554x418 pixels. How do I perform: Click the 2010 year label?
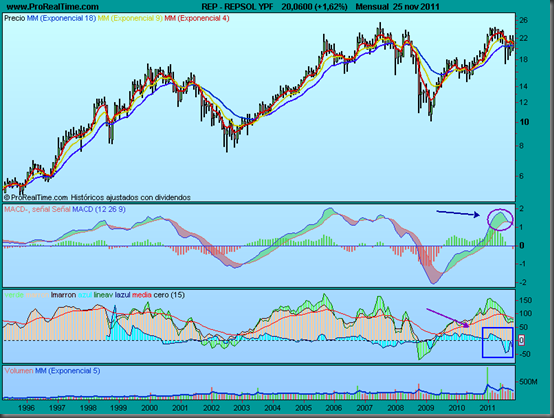pyautogui.click(x=457, y=408)
